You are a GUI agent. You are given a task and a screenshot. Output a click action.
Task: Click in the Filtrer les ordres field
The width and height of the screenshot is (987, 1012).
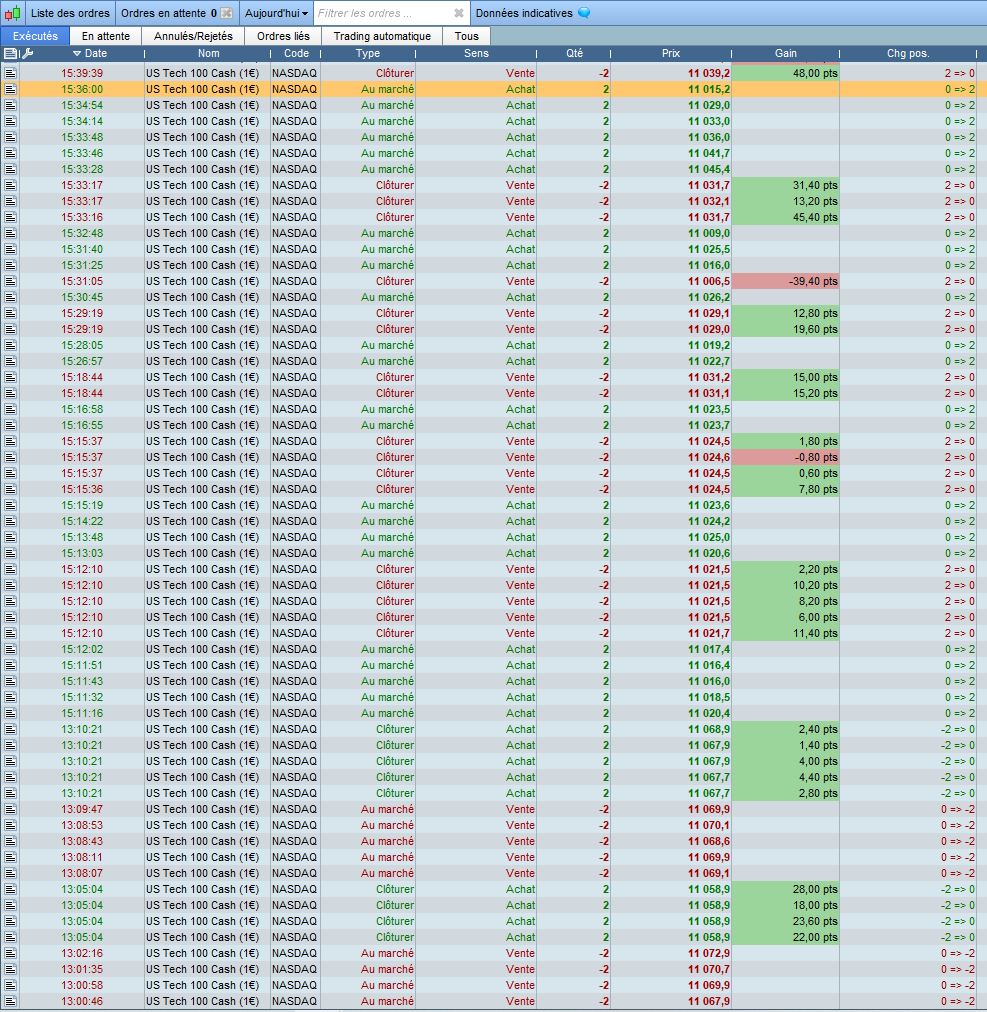(x=383, y=13)
